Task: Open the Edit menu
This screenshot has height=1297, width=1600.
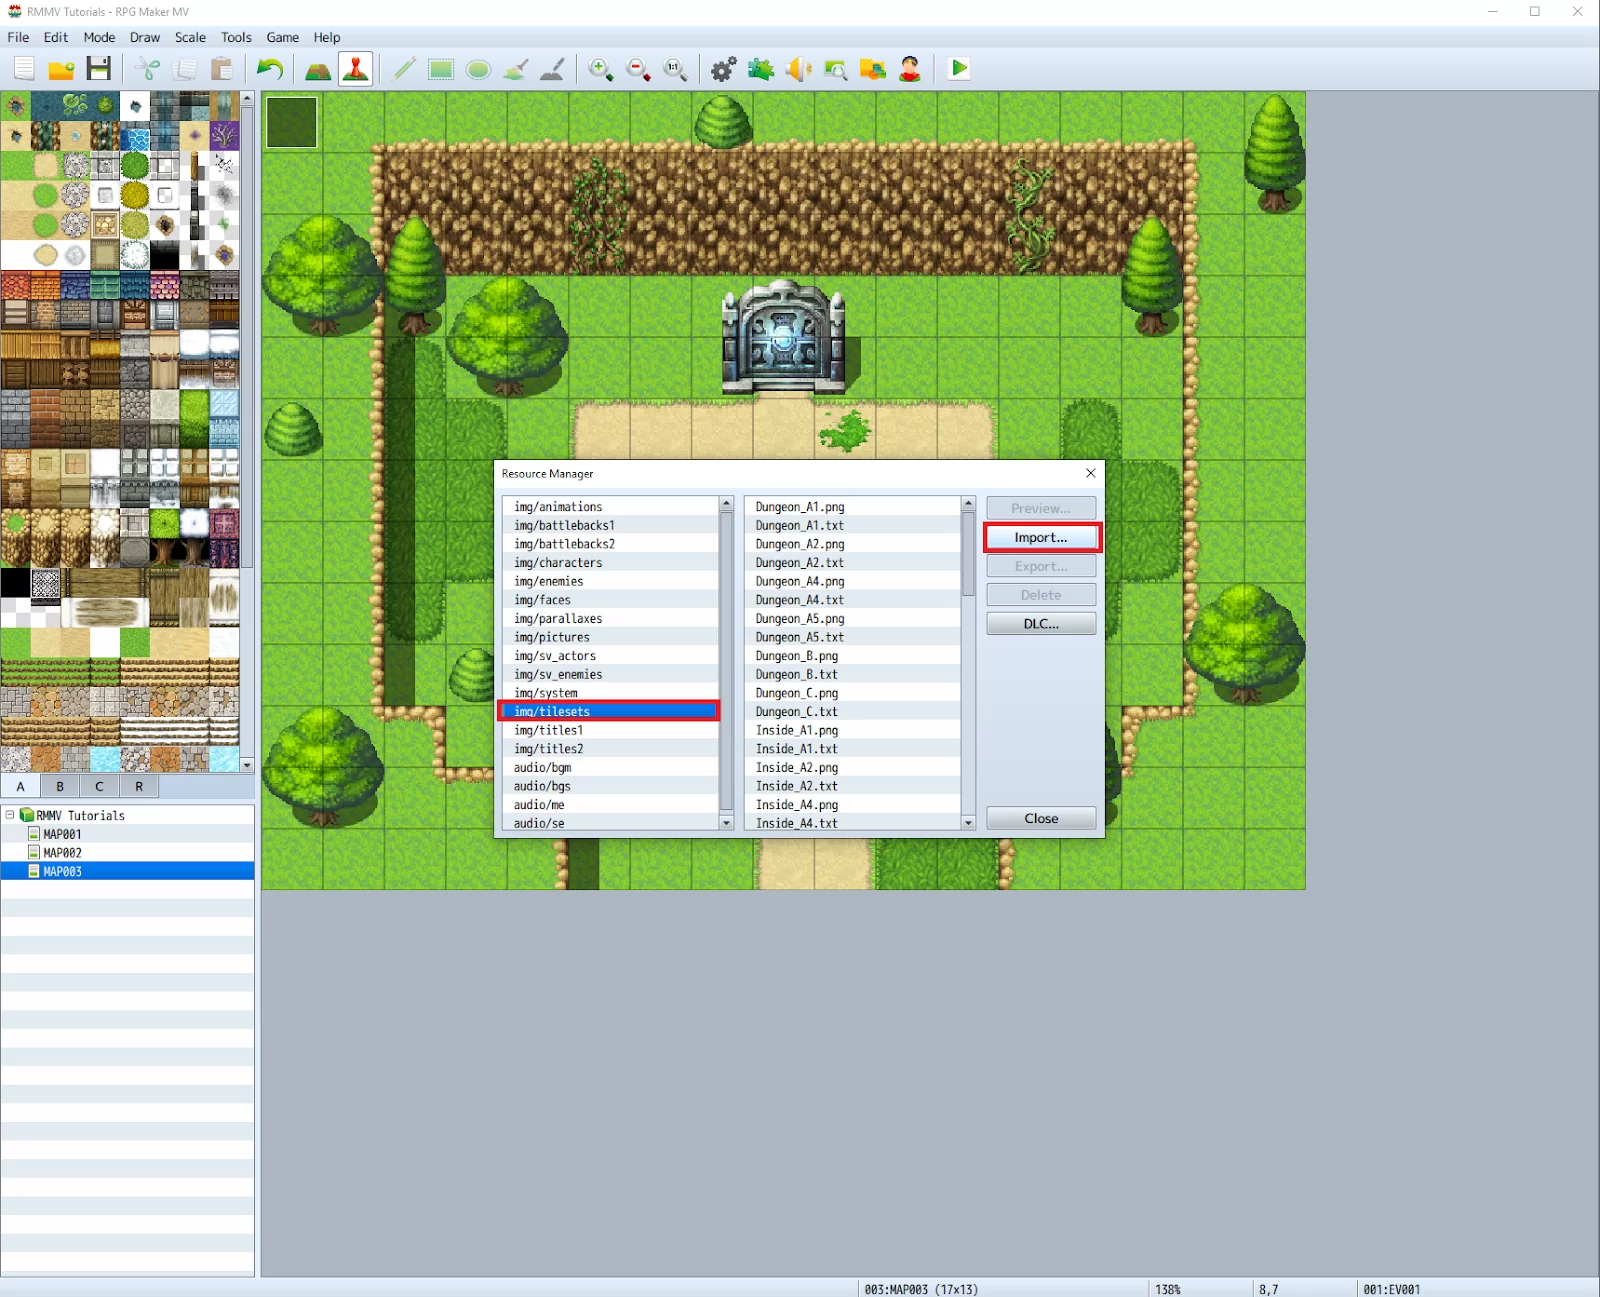Action: pos(56,37)
